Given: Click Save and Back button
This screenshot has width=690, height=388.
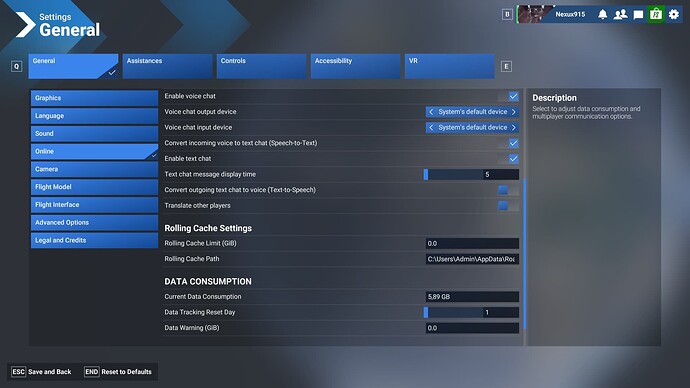Looking at the screenshot, I should (41, 372).
